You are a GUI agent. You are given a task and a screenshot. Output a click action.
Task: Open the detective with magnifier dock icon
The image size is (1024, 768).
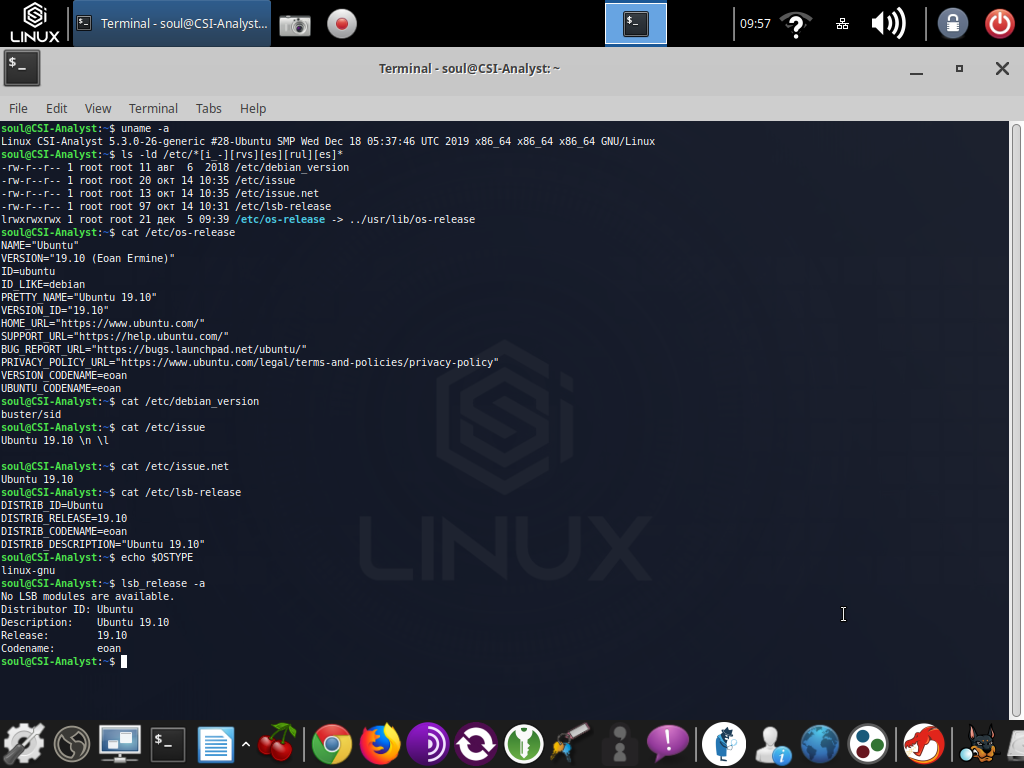click(724, 744)
